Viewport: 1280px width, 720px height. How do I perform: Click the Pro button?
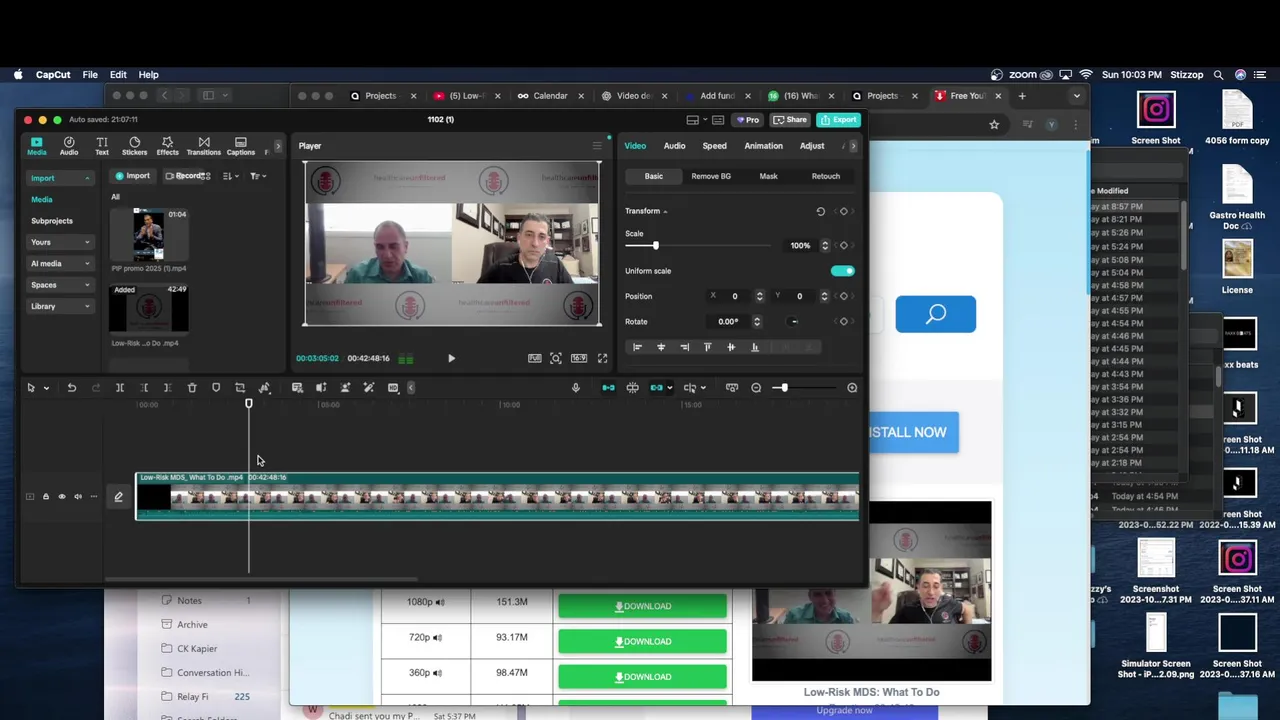pos(747,120)
